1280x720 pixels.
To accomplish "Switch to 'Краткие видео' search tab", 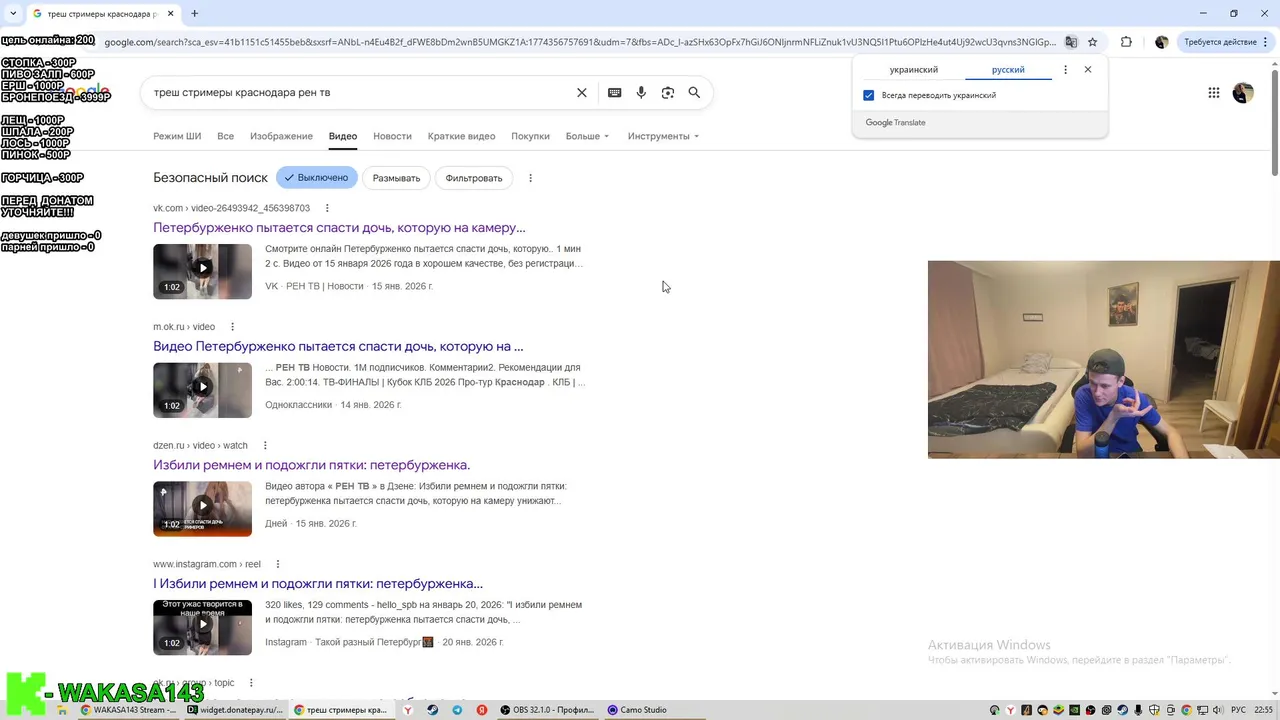I will click(461, 136).
